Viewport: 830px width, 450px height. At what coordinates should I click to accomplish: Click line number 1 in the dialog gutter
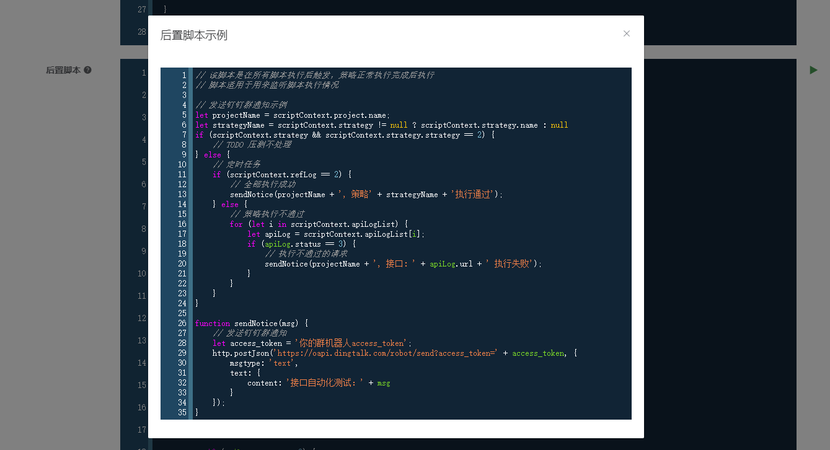click(184, 75)
